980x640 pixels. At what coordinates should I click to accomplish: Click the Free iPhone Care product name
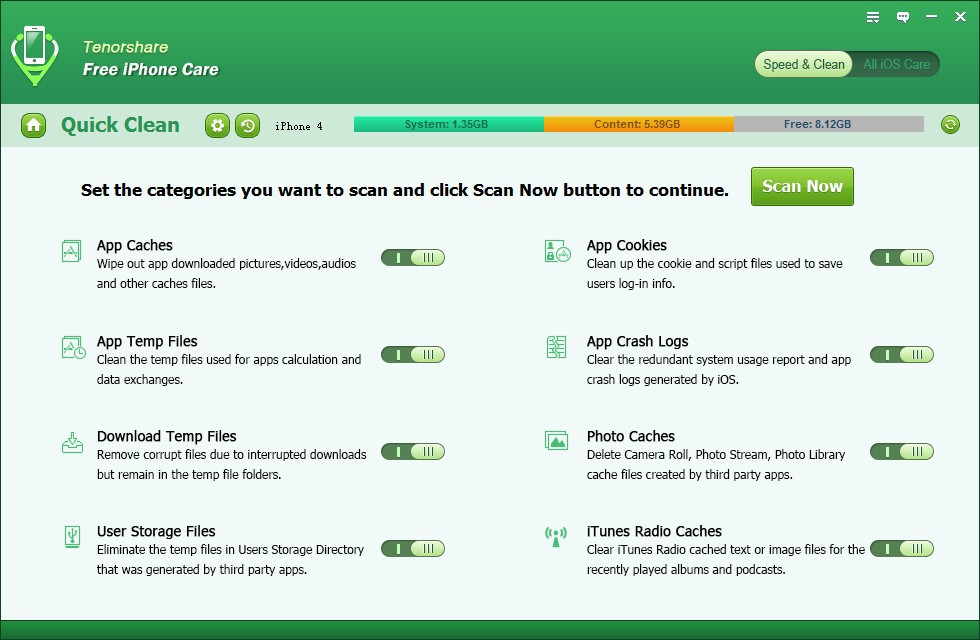point(151,69)
